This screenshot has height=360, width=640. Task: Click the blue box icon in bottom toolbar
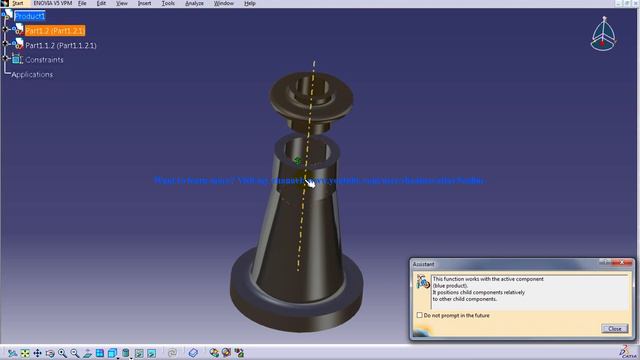(x=193, y=353)
